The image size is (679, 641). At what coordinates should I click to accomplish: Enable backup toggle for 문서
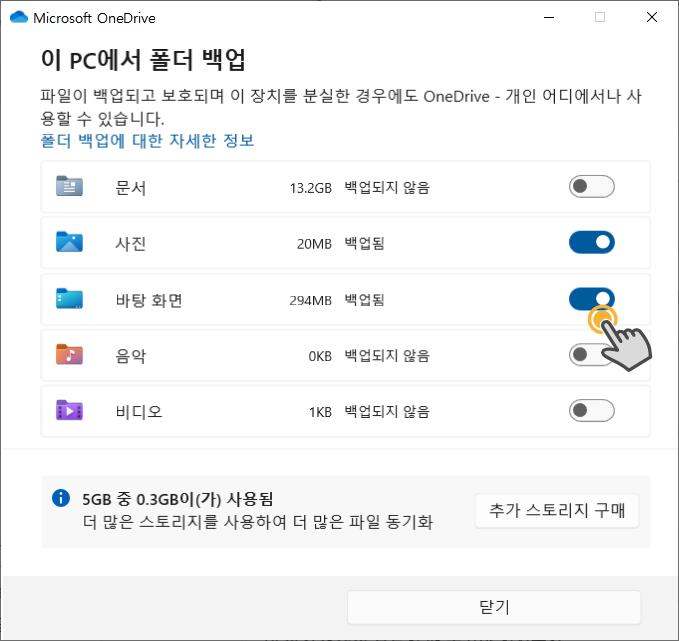coord(592,187)
